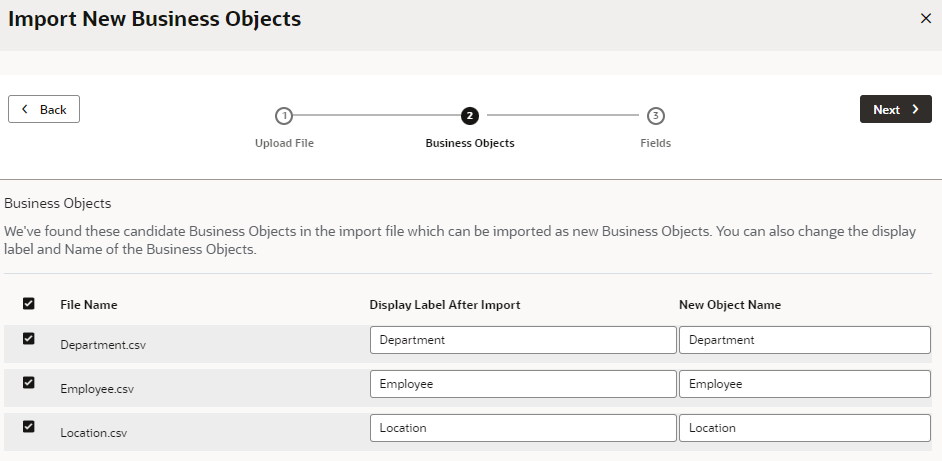Screen dimensions: 942x461
Task: Click the Location new object name field
Action: pos(804,428)
